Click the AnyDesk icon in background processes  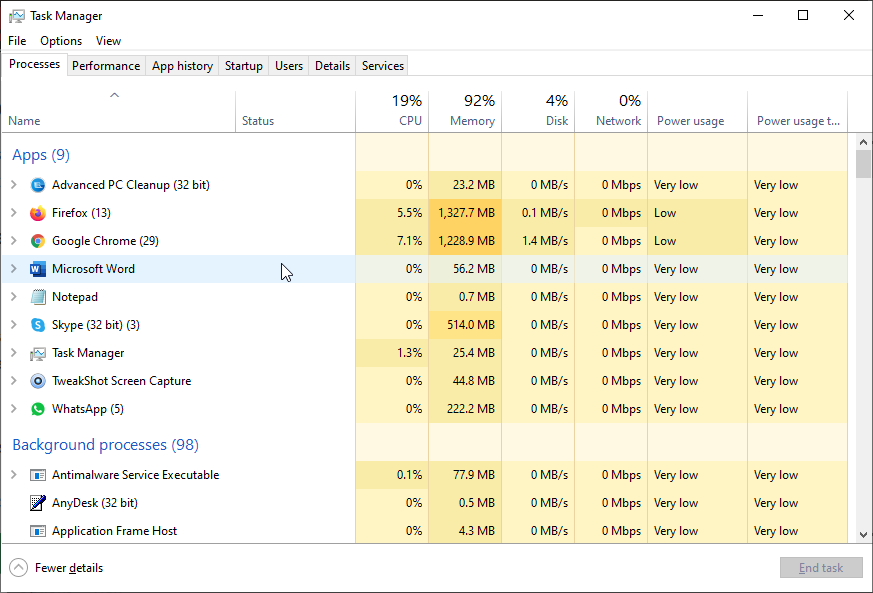click(38, 503)
